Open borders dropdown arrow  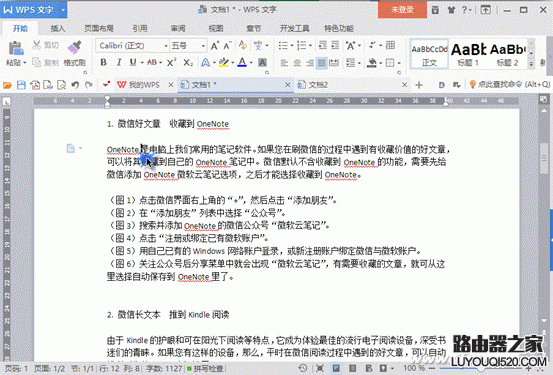[399, 63]
